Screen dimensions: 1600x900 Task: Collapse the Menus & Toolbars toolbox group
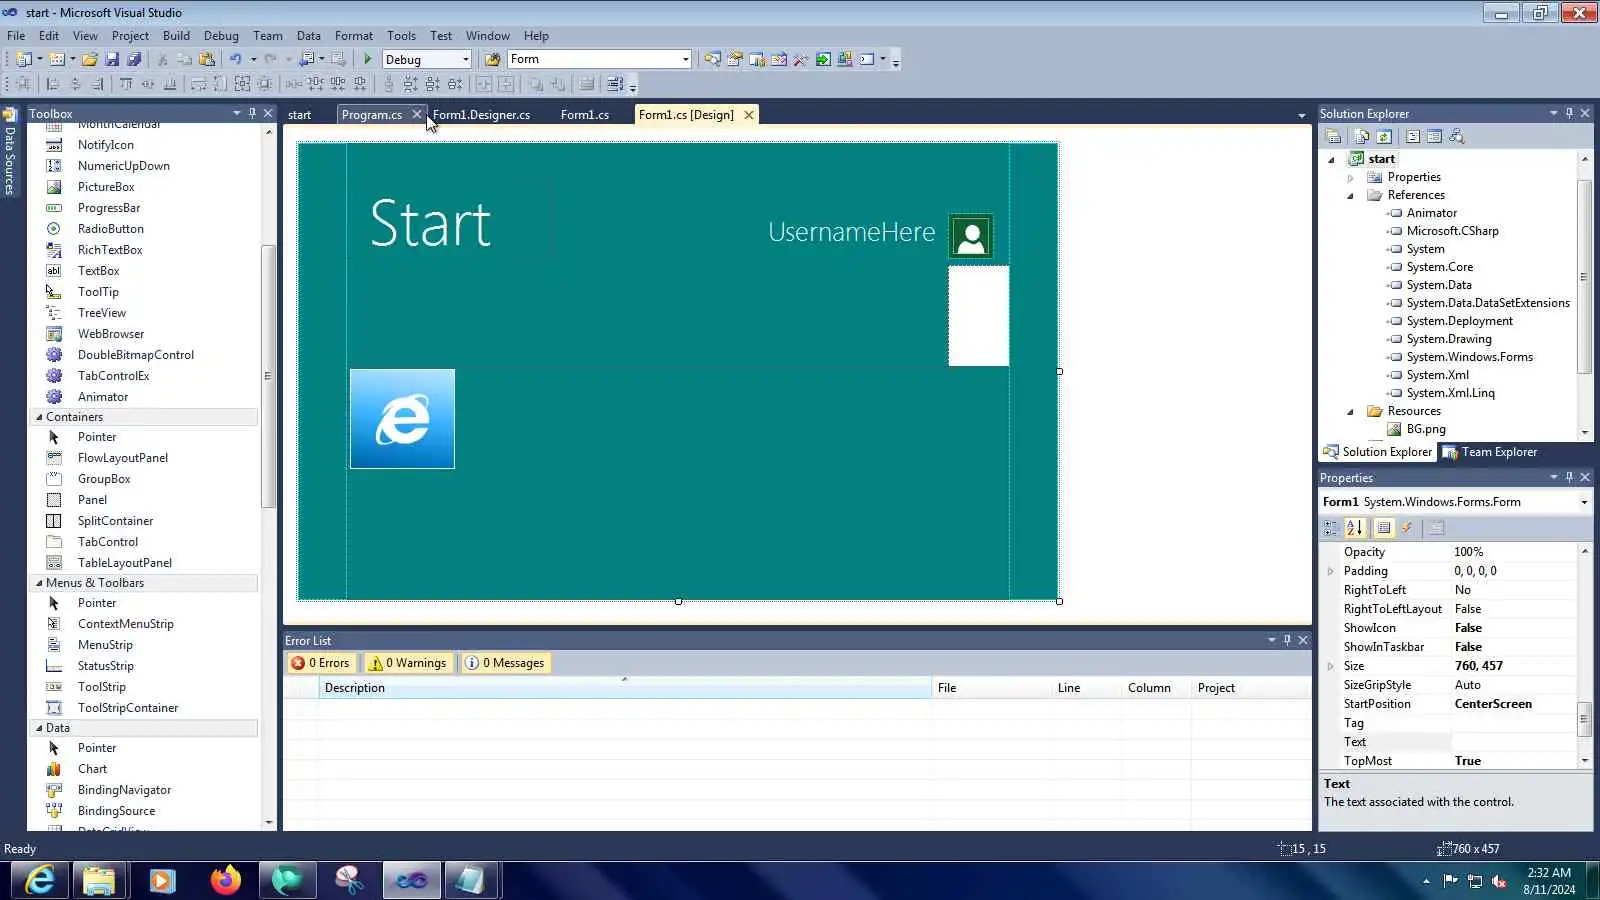(x=39, y=583)
